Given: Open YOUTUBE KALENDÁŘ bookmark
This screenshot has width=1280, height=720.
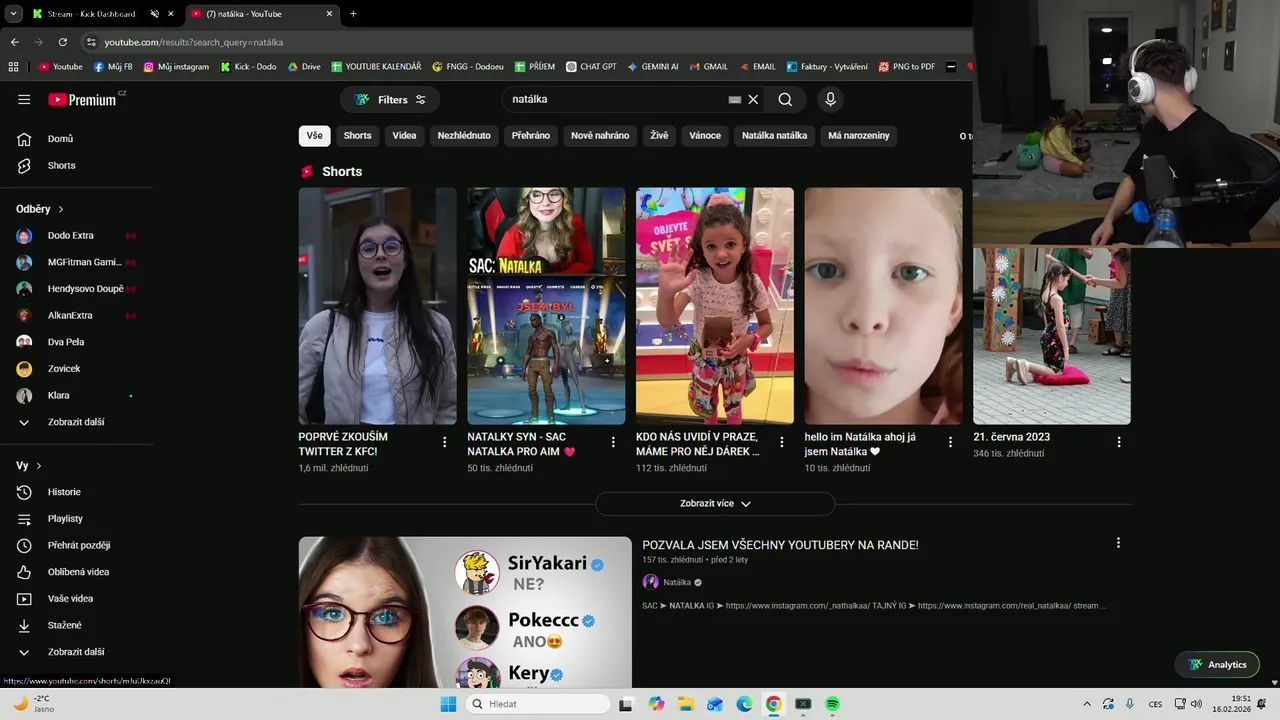Looking at the screenshot, I should coord(376,67).
